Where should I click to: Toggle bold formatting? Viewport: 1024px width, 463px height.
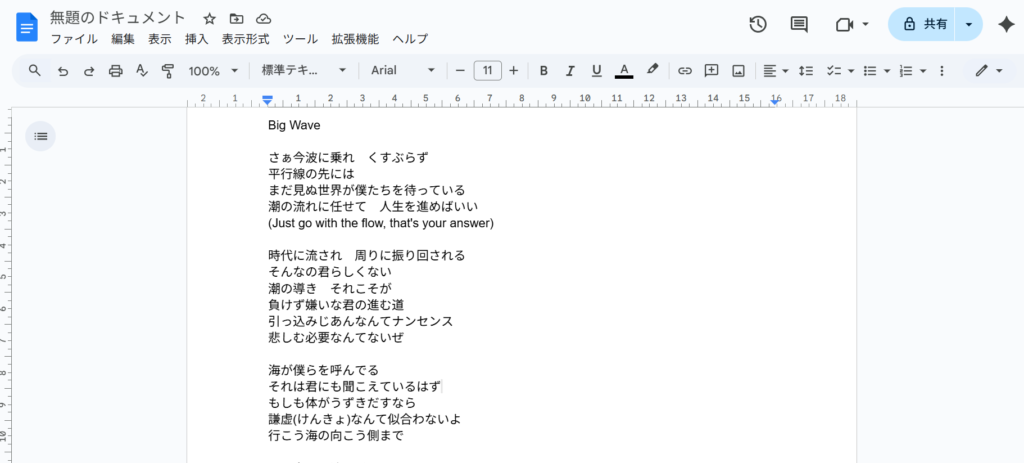[x=544, y=71]
